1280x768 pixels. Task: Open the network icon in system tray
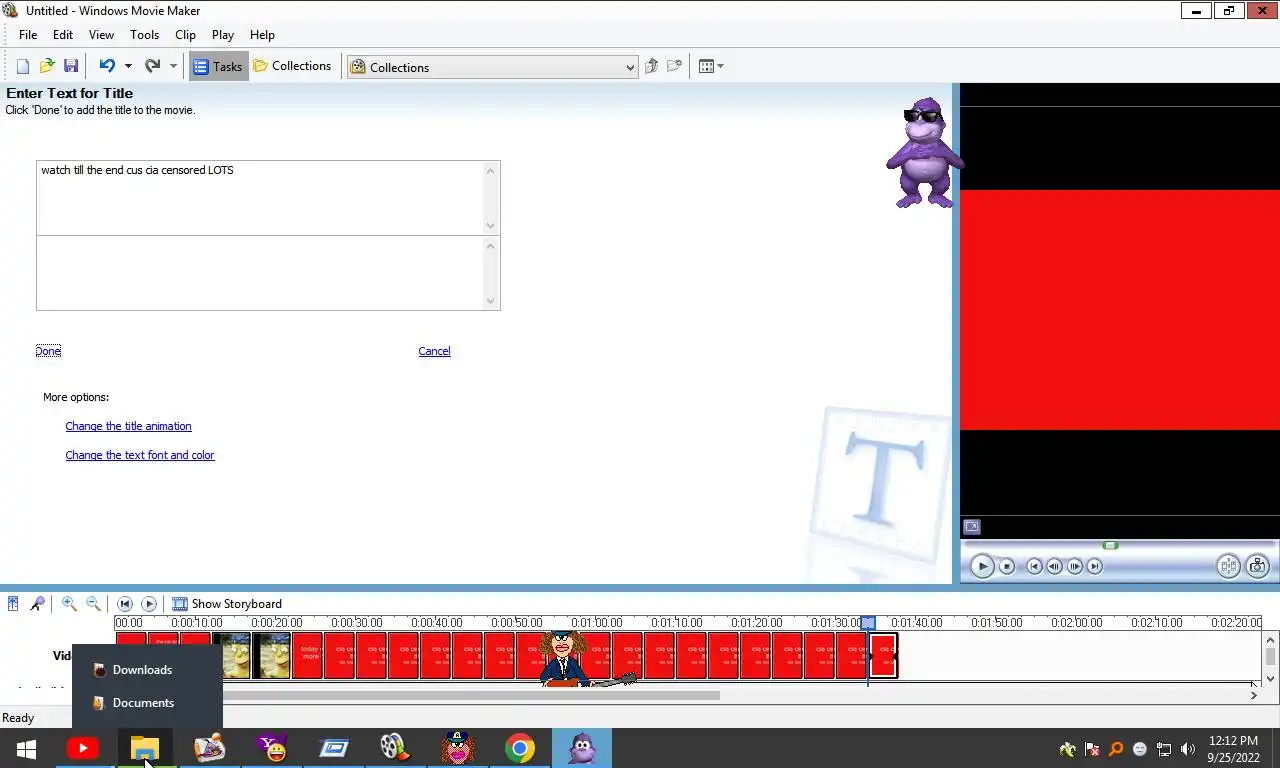1164,749
